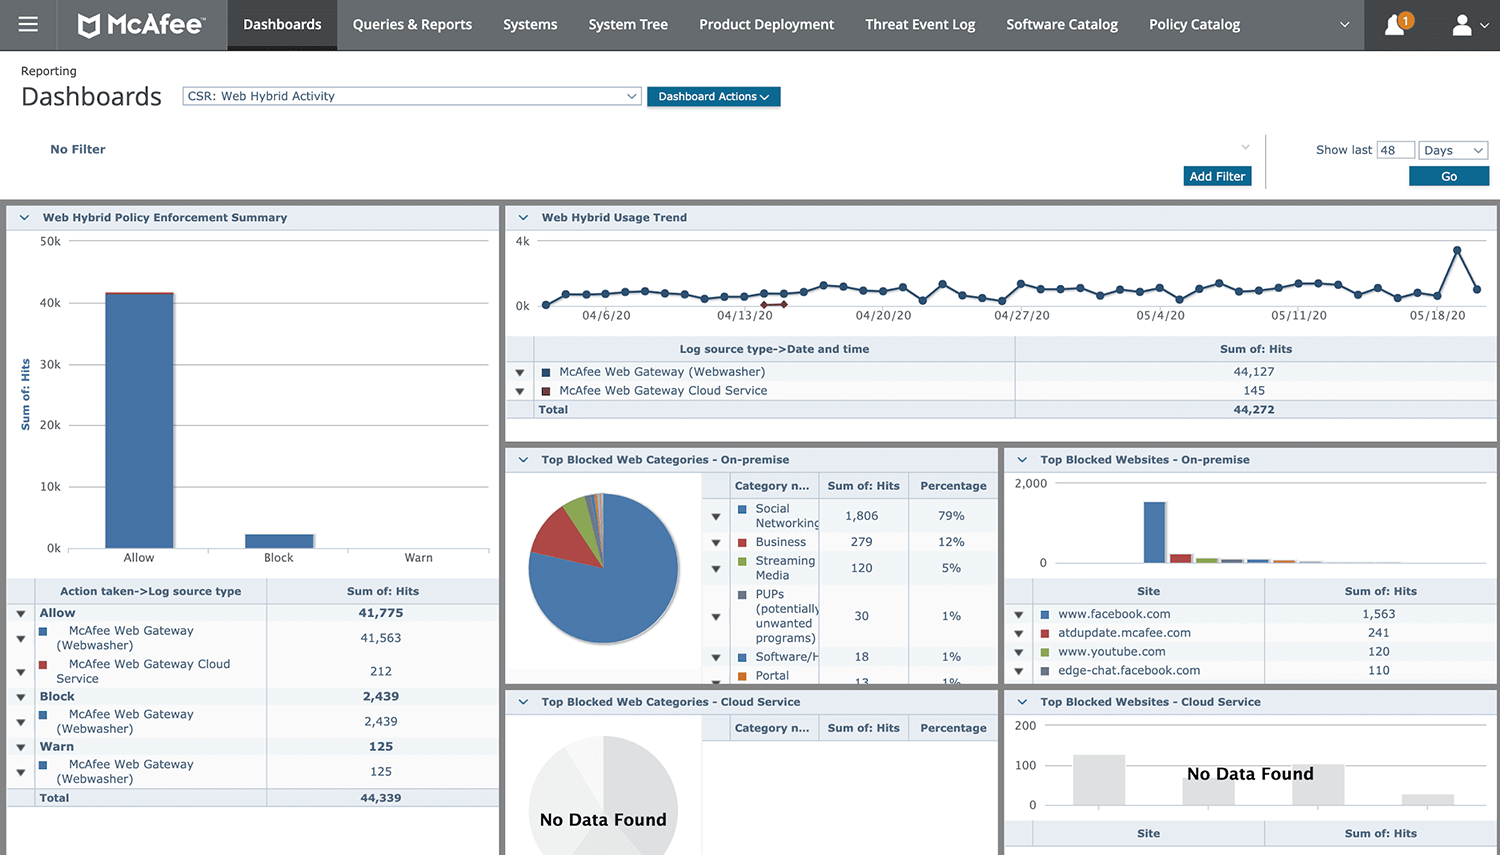The width and height of the screenshot is (1500, 855).
Task: Expand the edge-chat.facebook.com row arrow
Action: 1019,672
